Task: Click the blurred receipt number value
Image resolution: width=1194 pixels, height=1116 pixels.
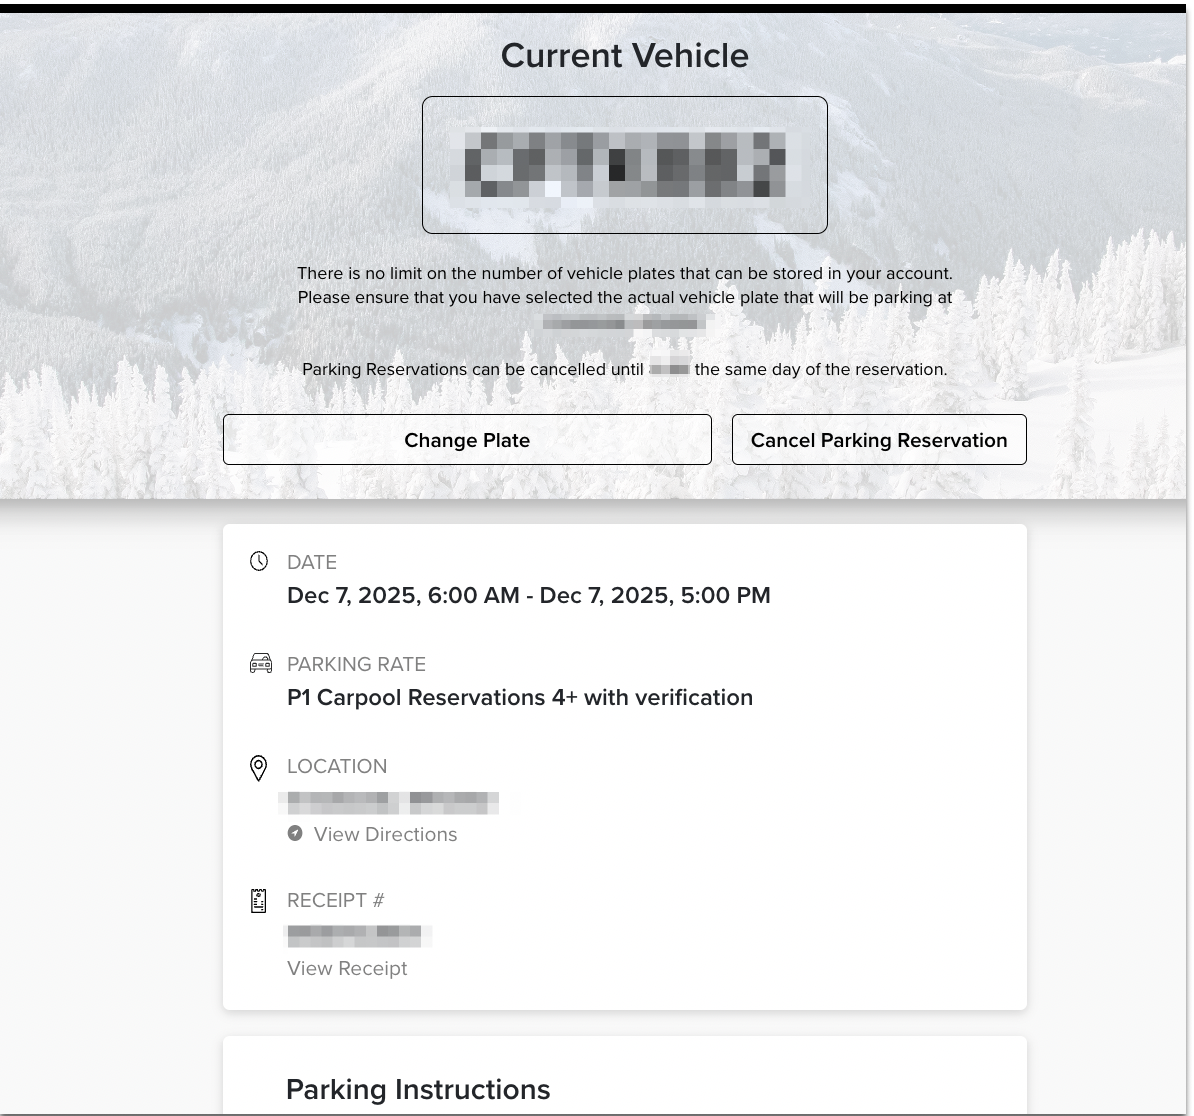Action: pos(357,936)
